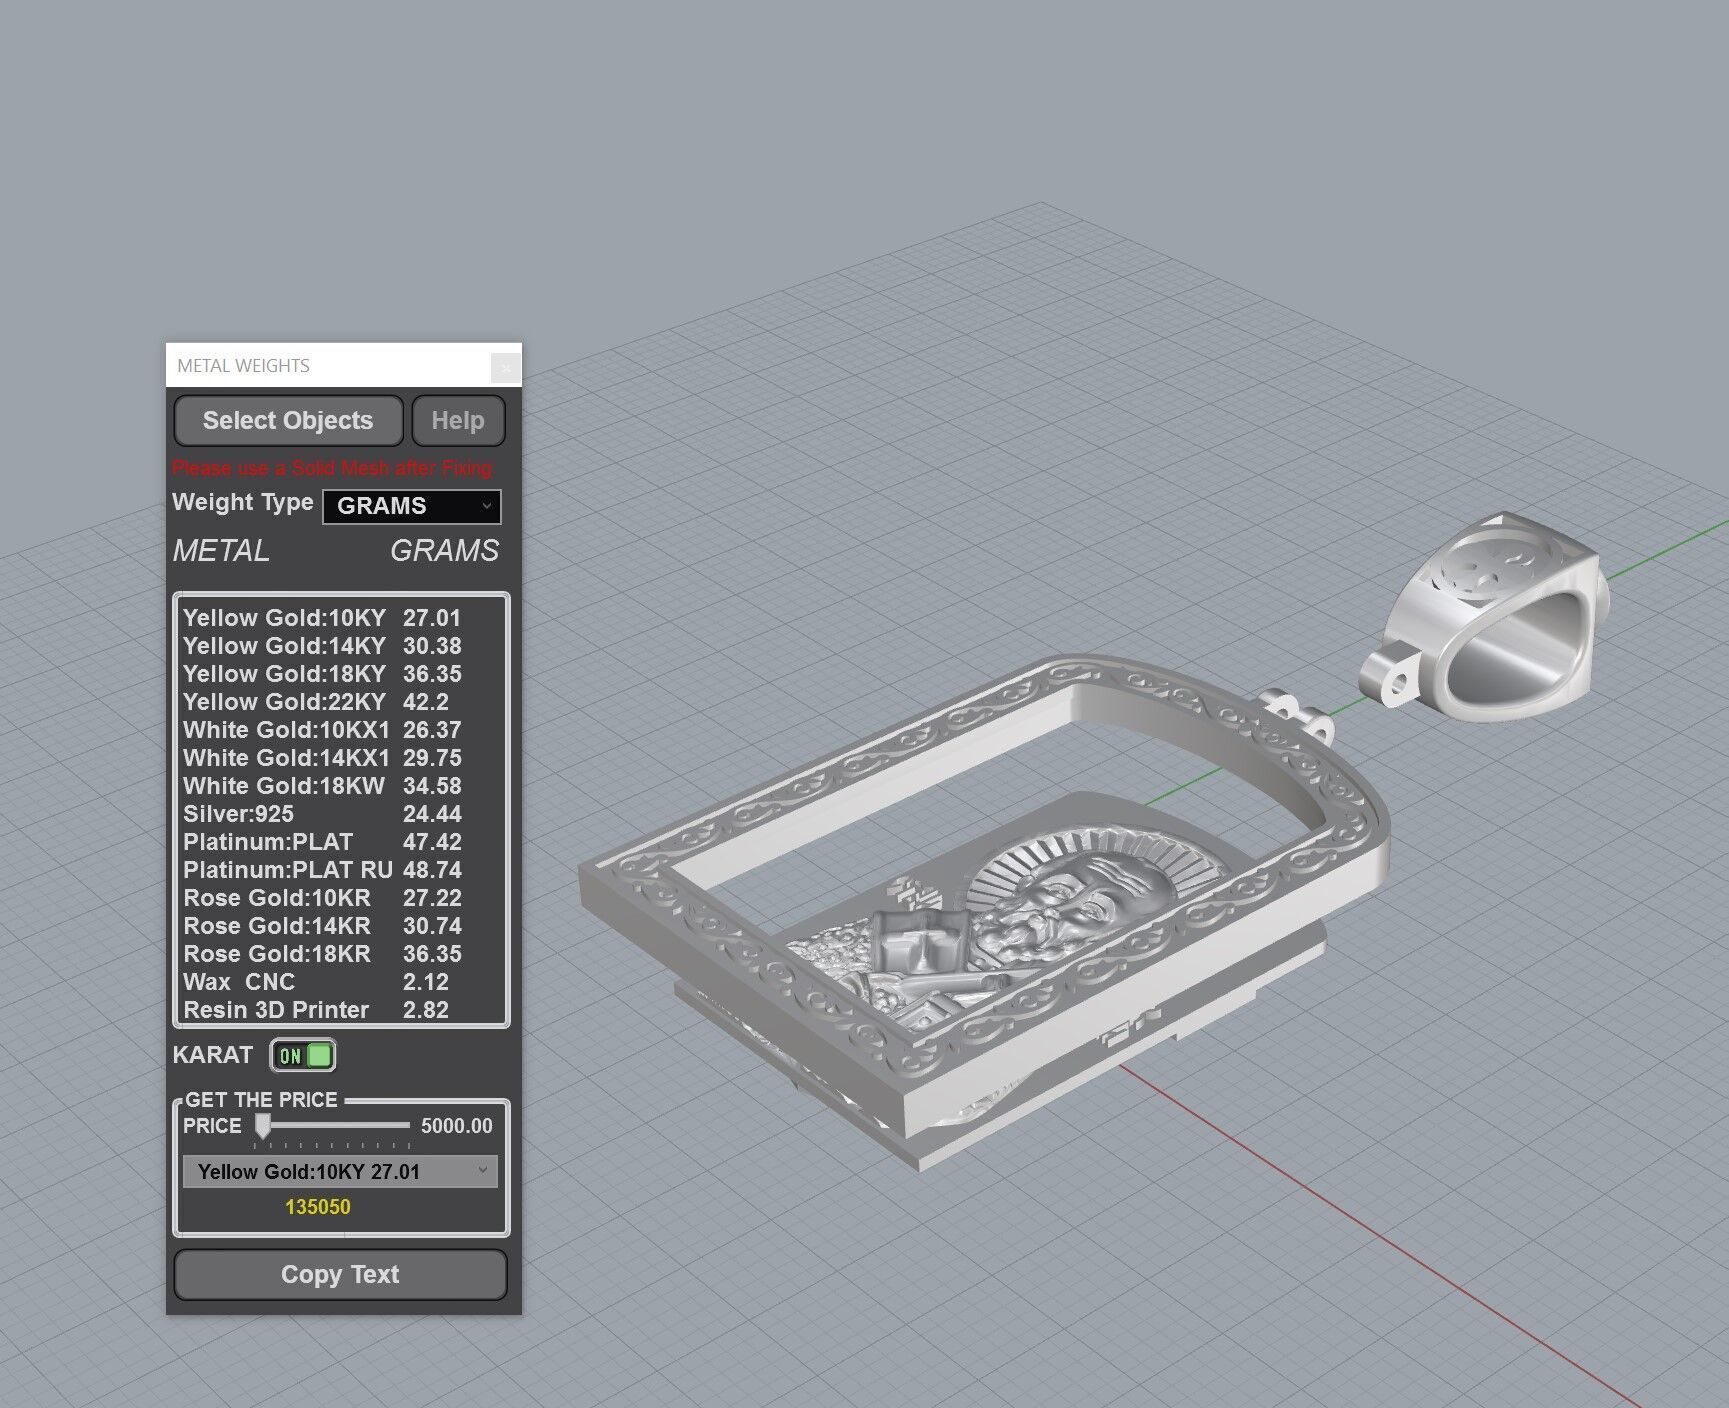This screenshot has height=1408, width=1729.
Task: Click the red Solid Mesh warning text
Action: pyautogui.click(x=332, y=468)
